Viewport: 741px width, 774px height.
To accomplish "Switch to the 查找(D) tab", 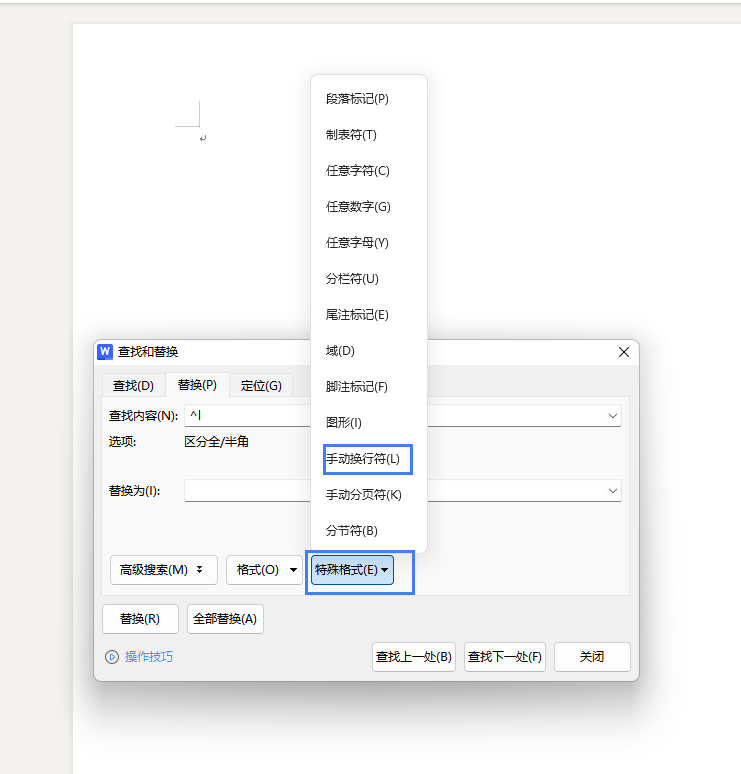I will 133,385.
